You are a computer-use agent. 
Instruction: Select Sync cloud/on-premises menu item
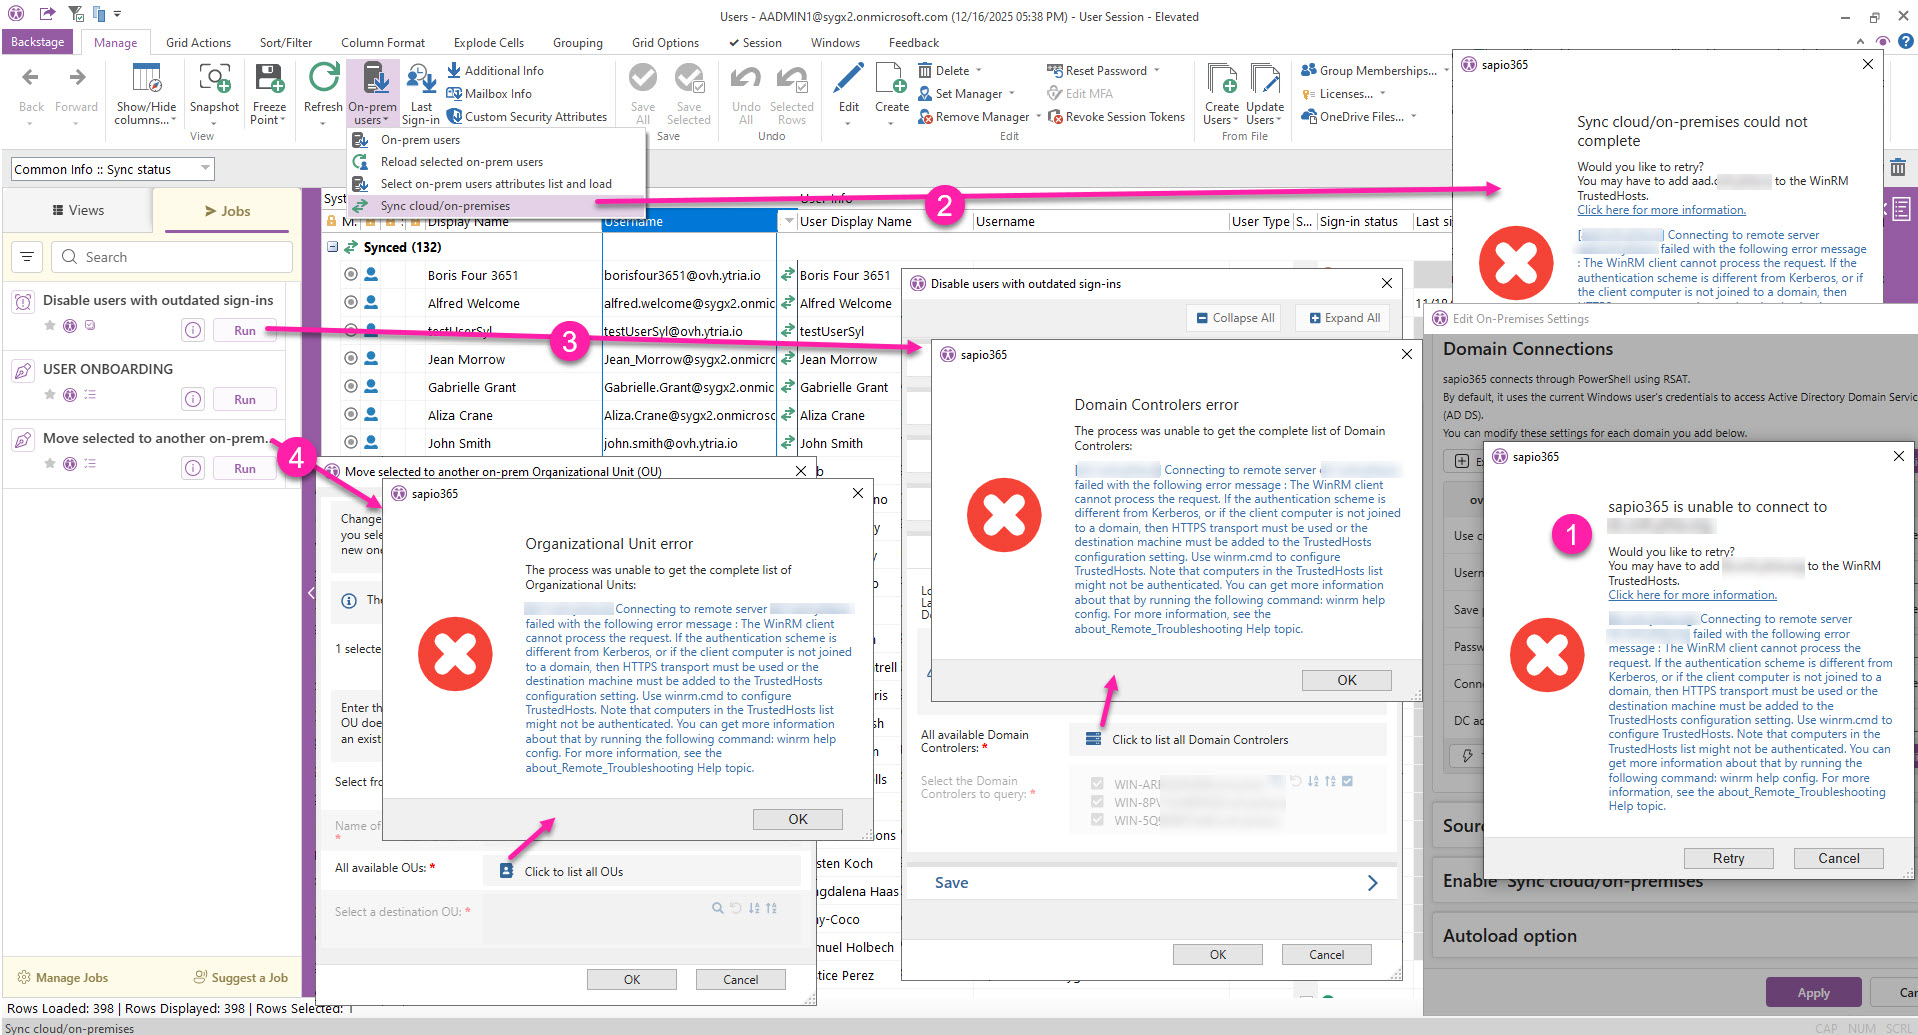tap(445, 206)
